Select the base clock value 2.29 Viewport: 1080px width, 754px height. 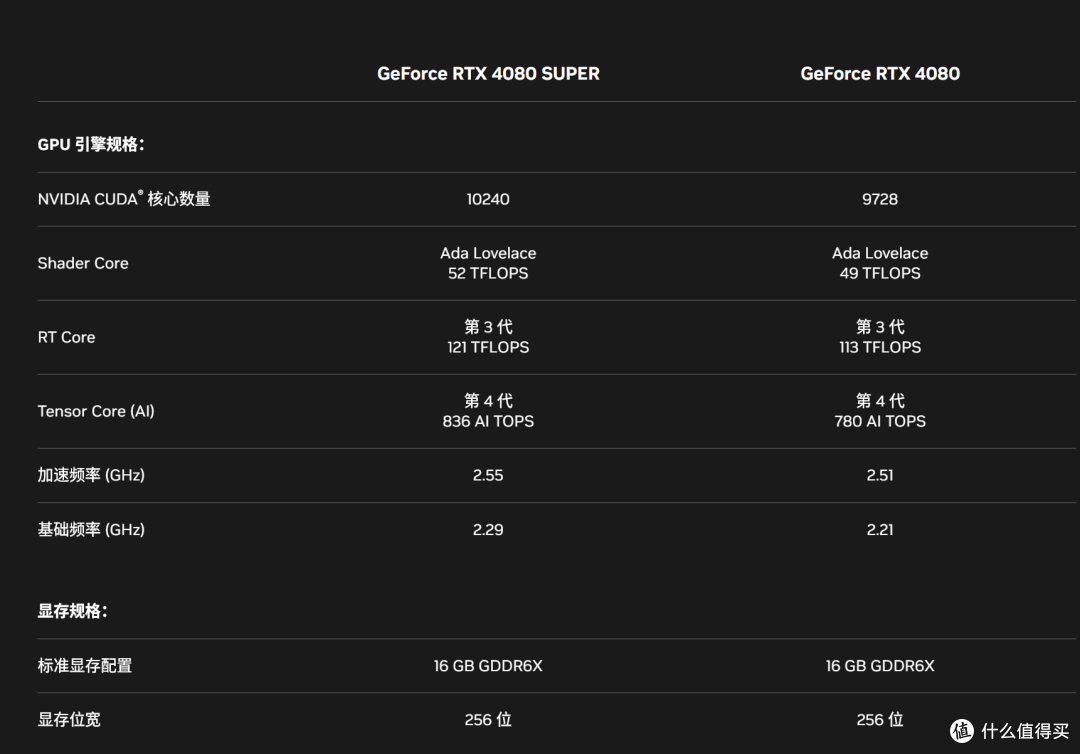(x=488, y=530)
